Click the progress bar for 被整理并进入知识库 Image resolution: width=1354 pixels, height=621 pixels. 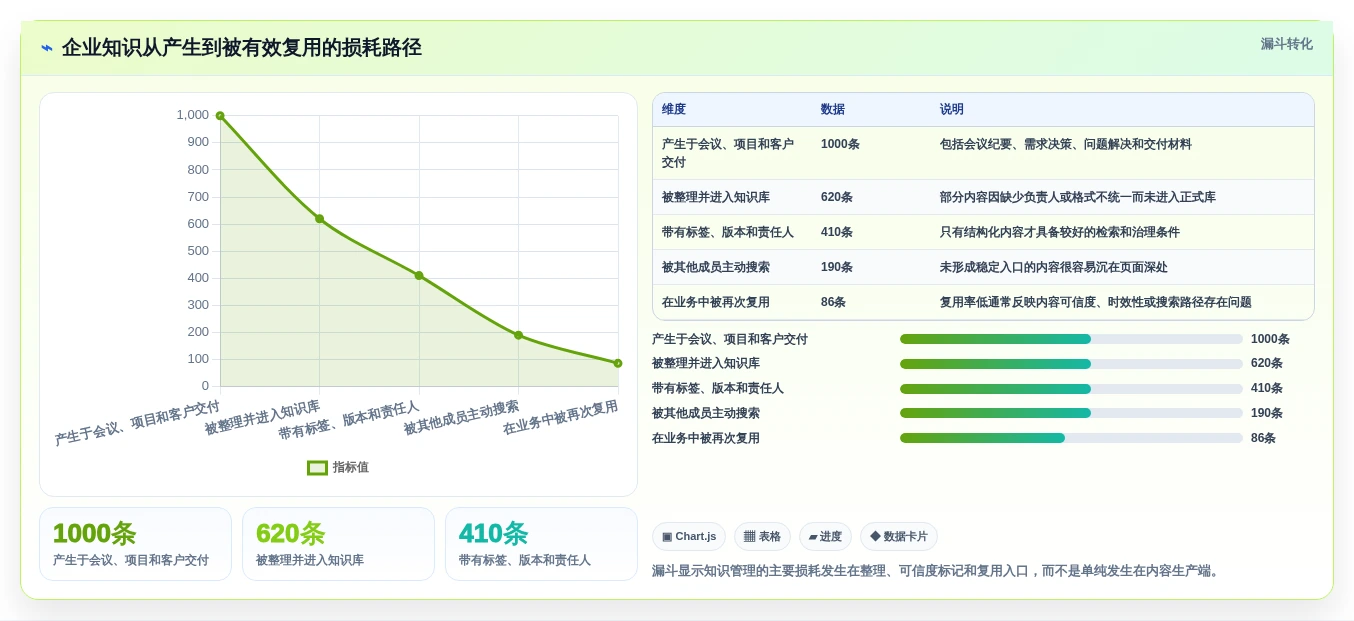point(1071,364)
